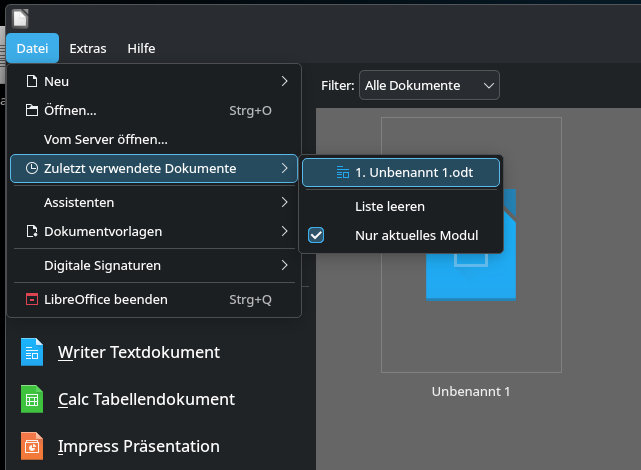Click the Writer file icon in the submenu entry
This screenshot has height=470, width=641.
pos(343,172)
